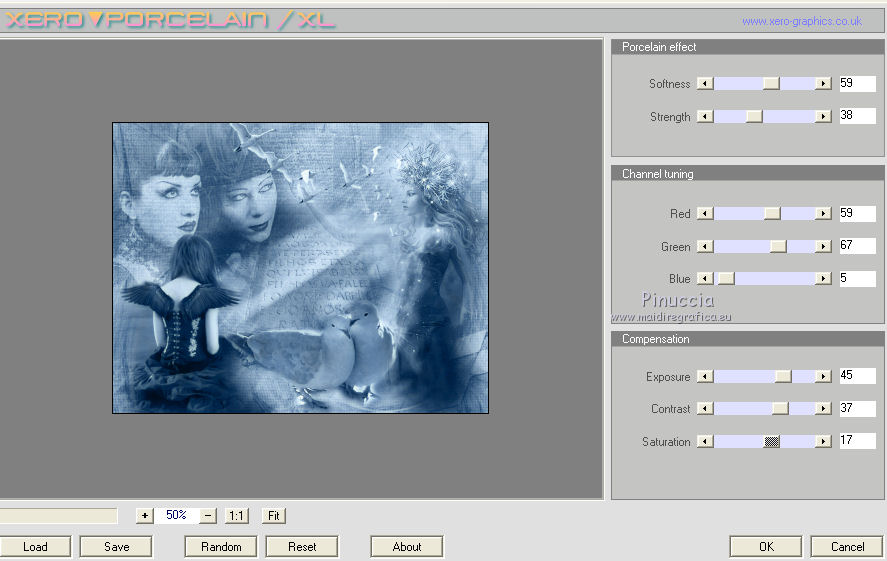Click the Strength slider thumb
This screenshot has height=561, width=887.
click(754, 116)
